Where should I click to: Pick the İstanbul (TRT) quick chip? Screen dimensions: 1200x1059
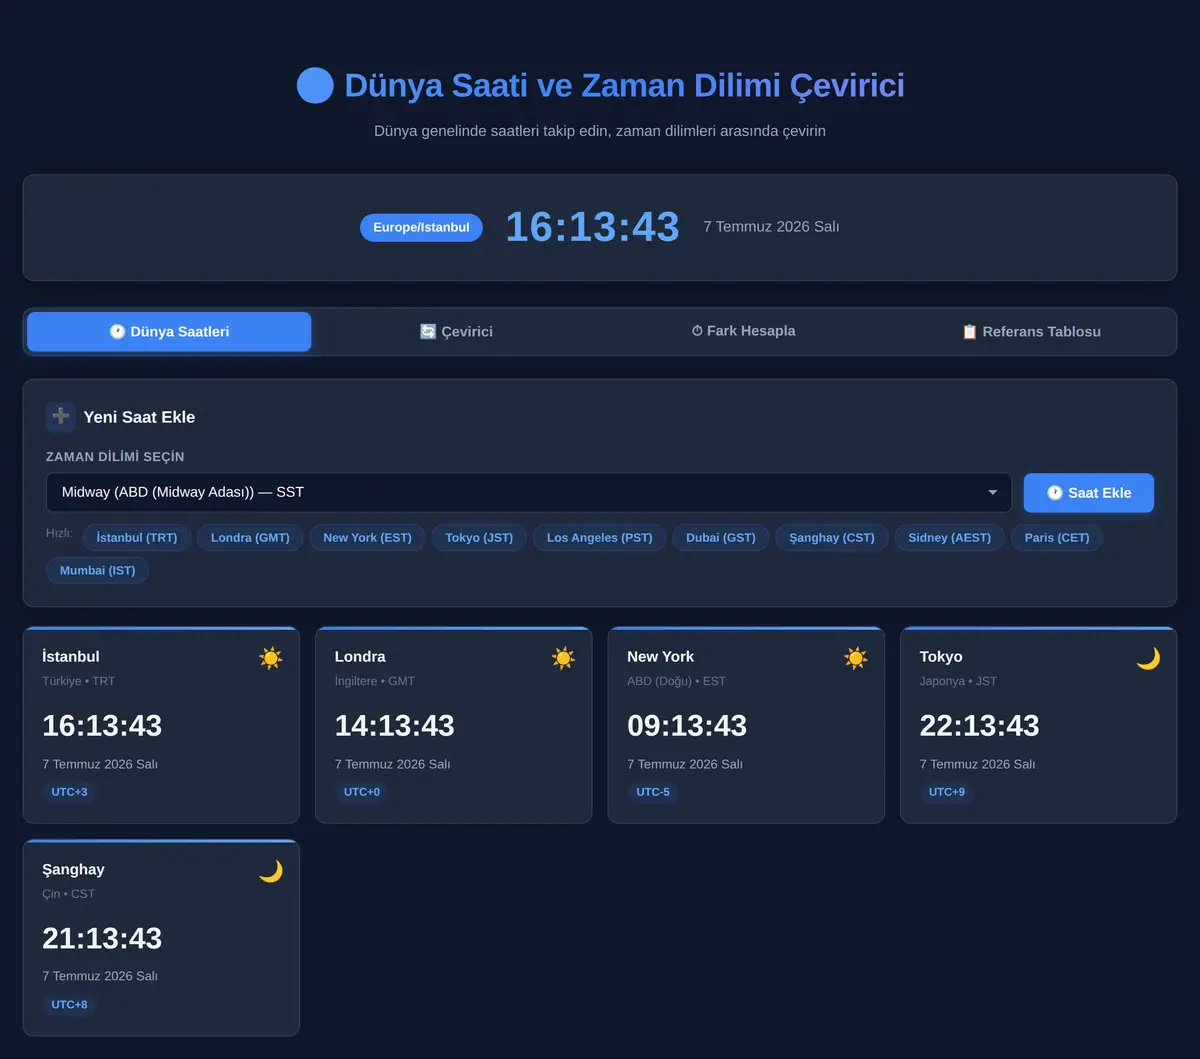[x=137, y=538]
